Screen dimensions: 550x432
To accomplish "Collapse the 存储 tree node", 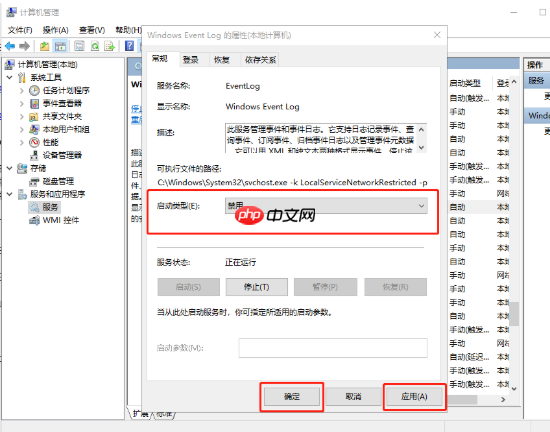I will 9,168.
